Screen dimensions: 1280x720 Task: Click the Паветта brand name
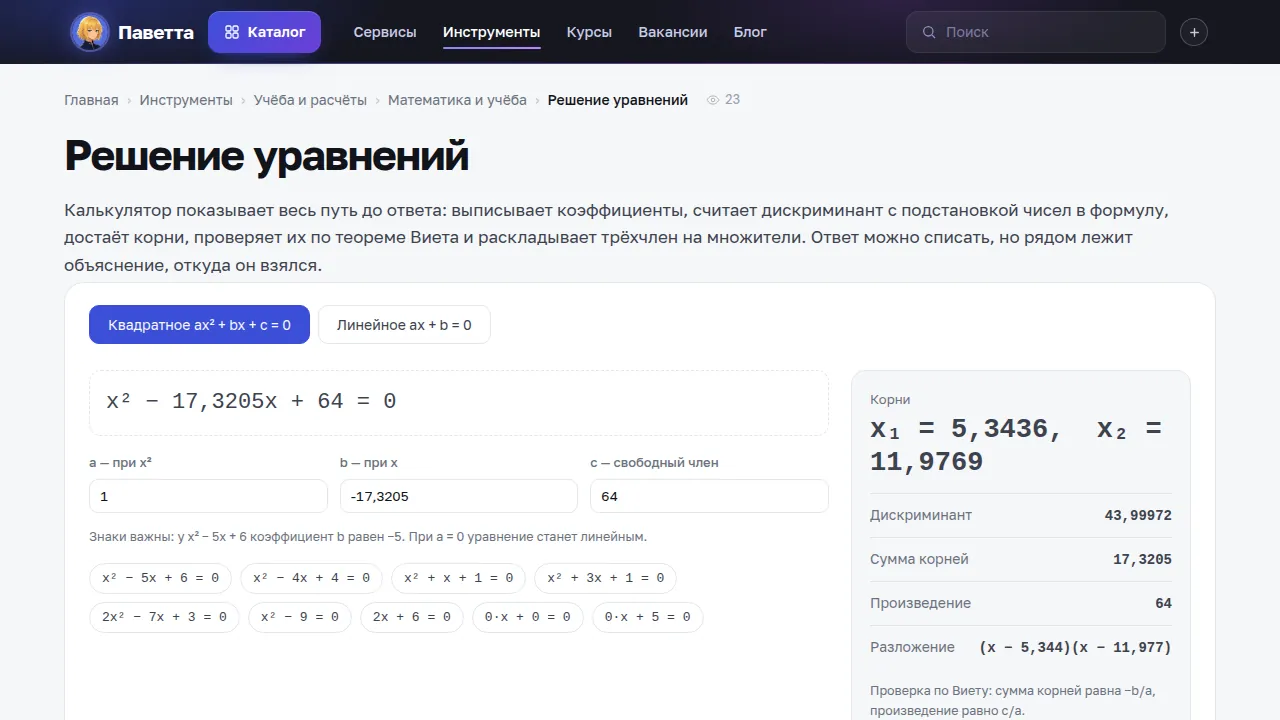click(x=156, y=32)
